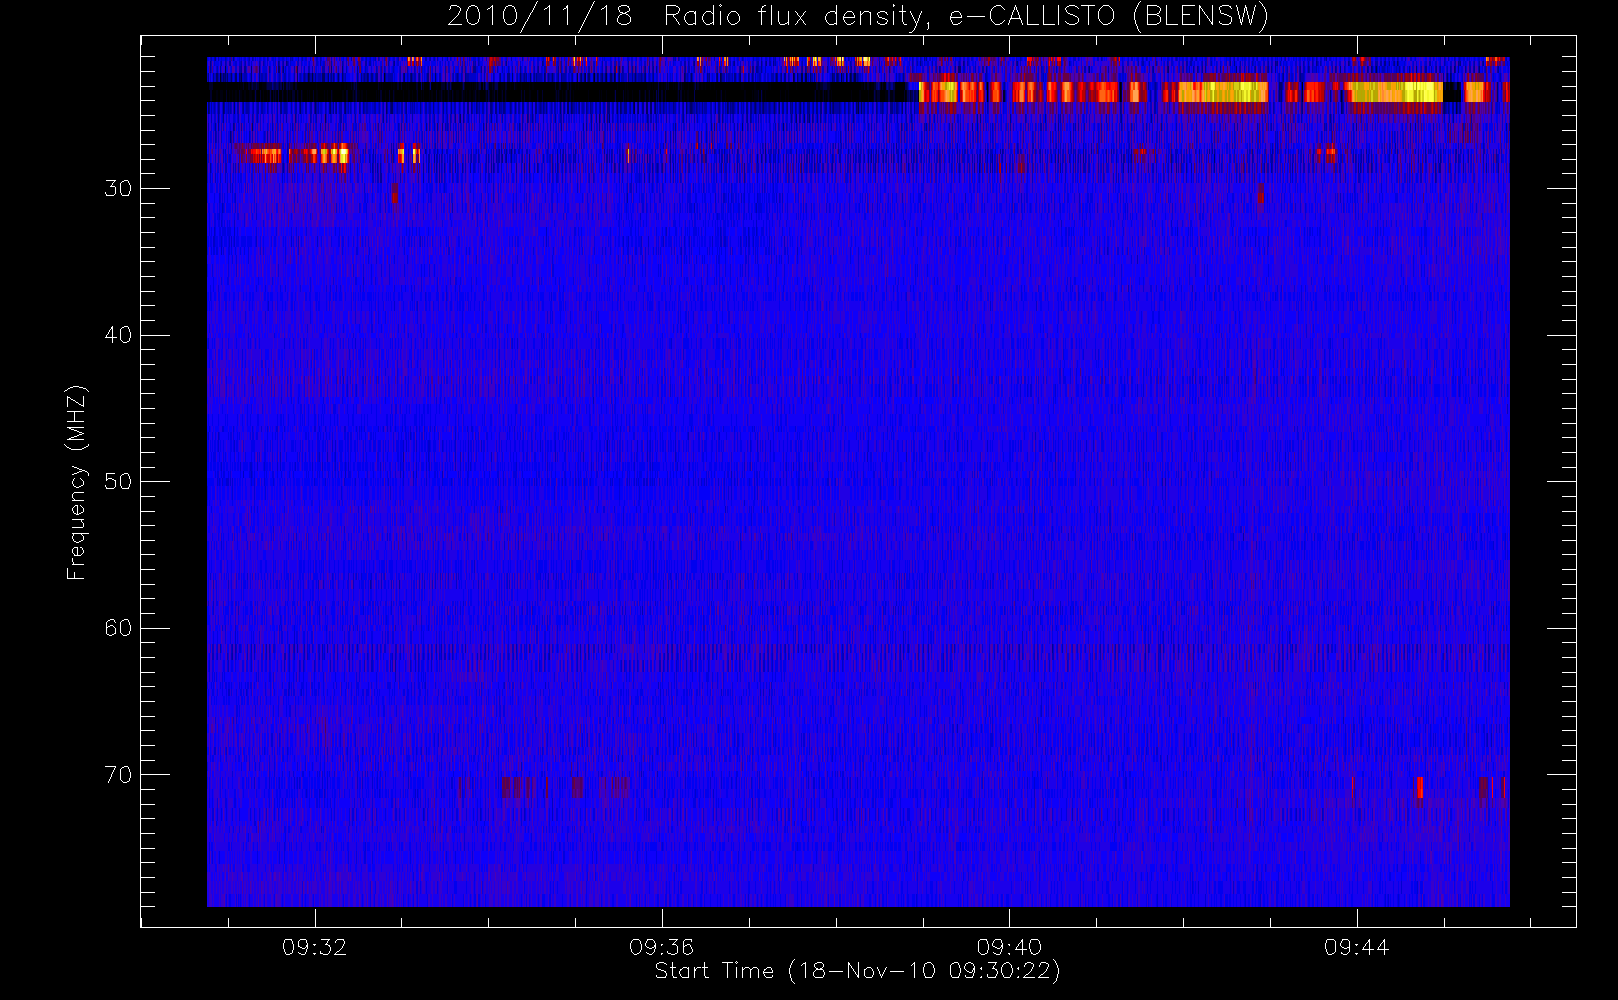Click the red-yellow burst near 09:32
Viewport: 1618px width, 1000px height.
tap(296, 155)
